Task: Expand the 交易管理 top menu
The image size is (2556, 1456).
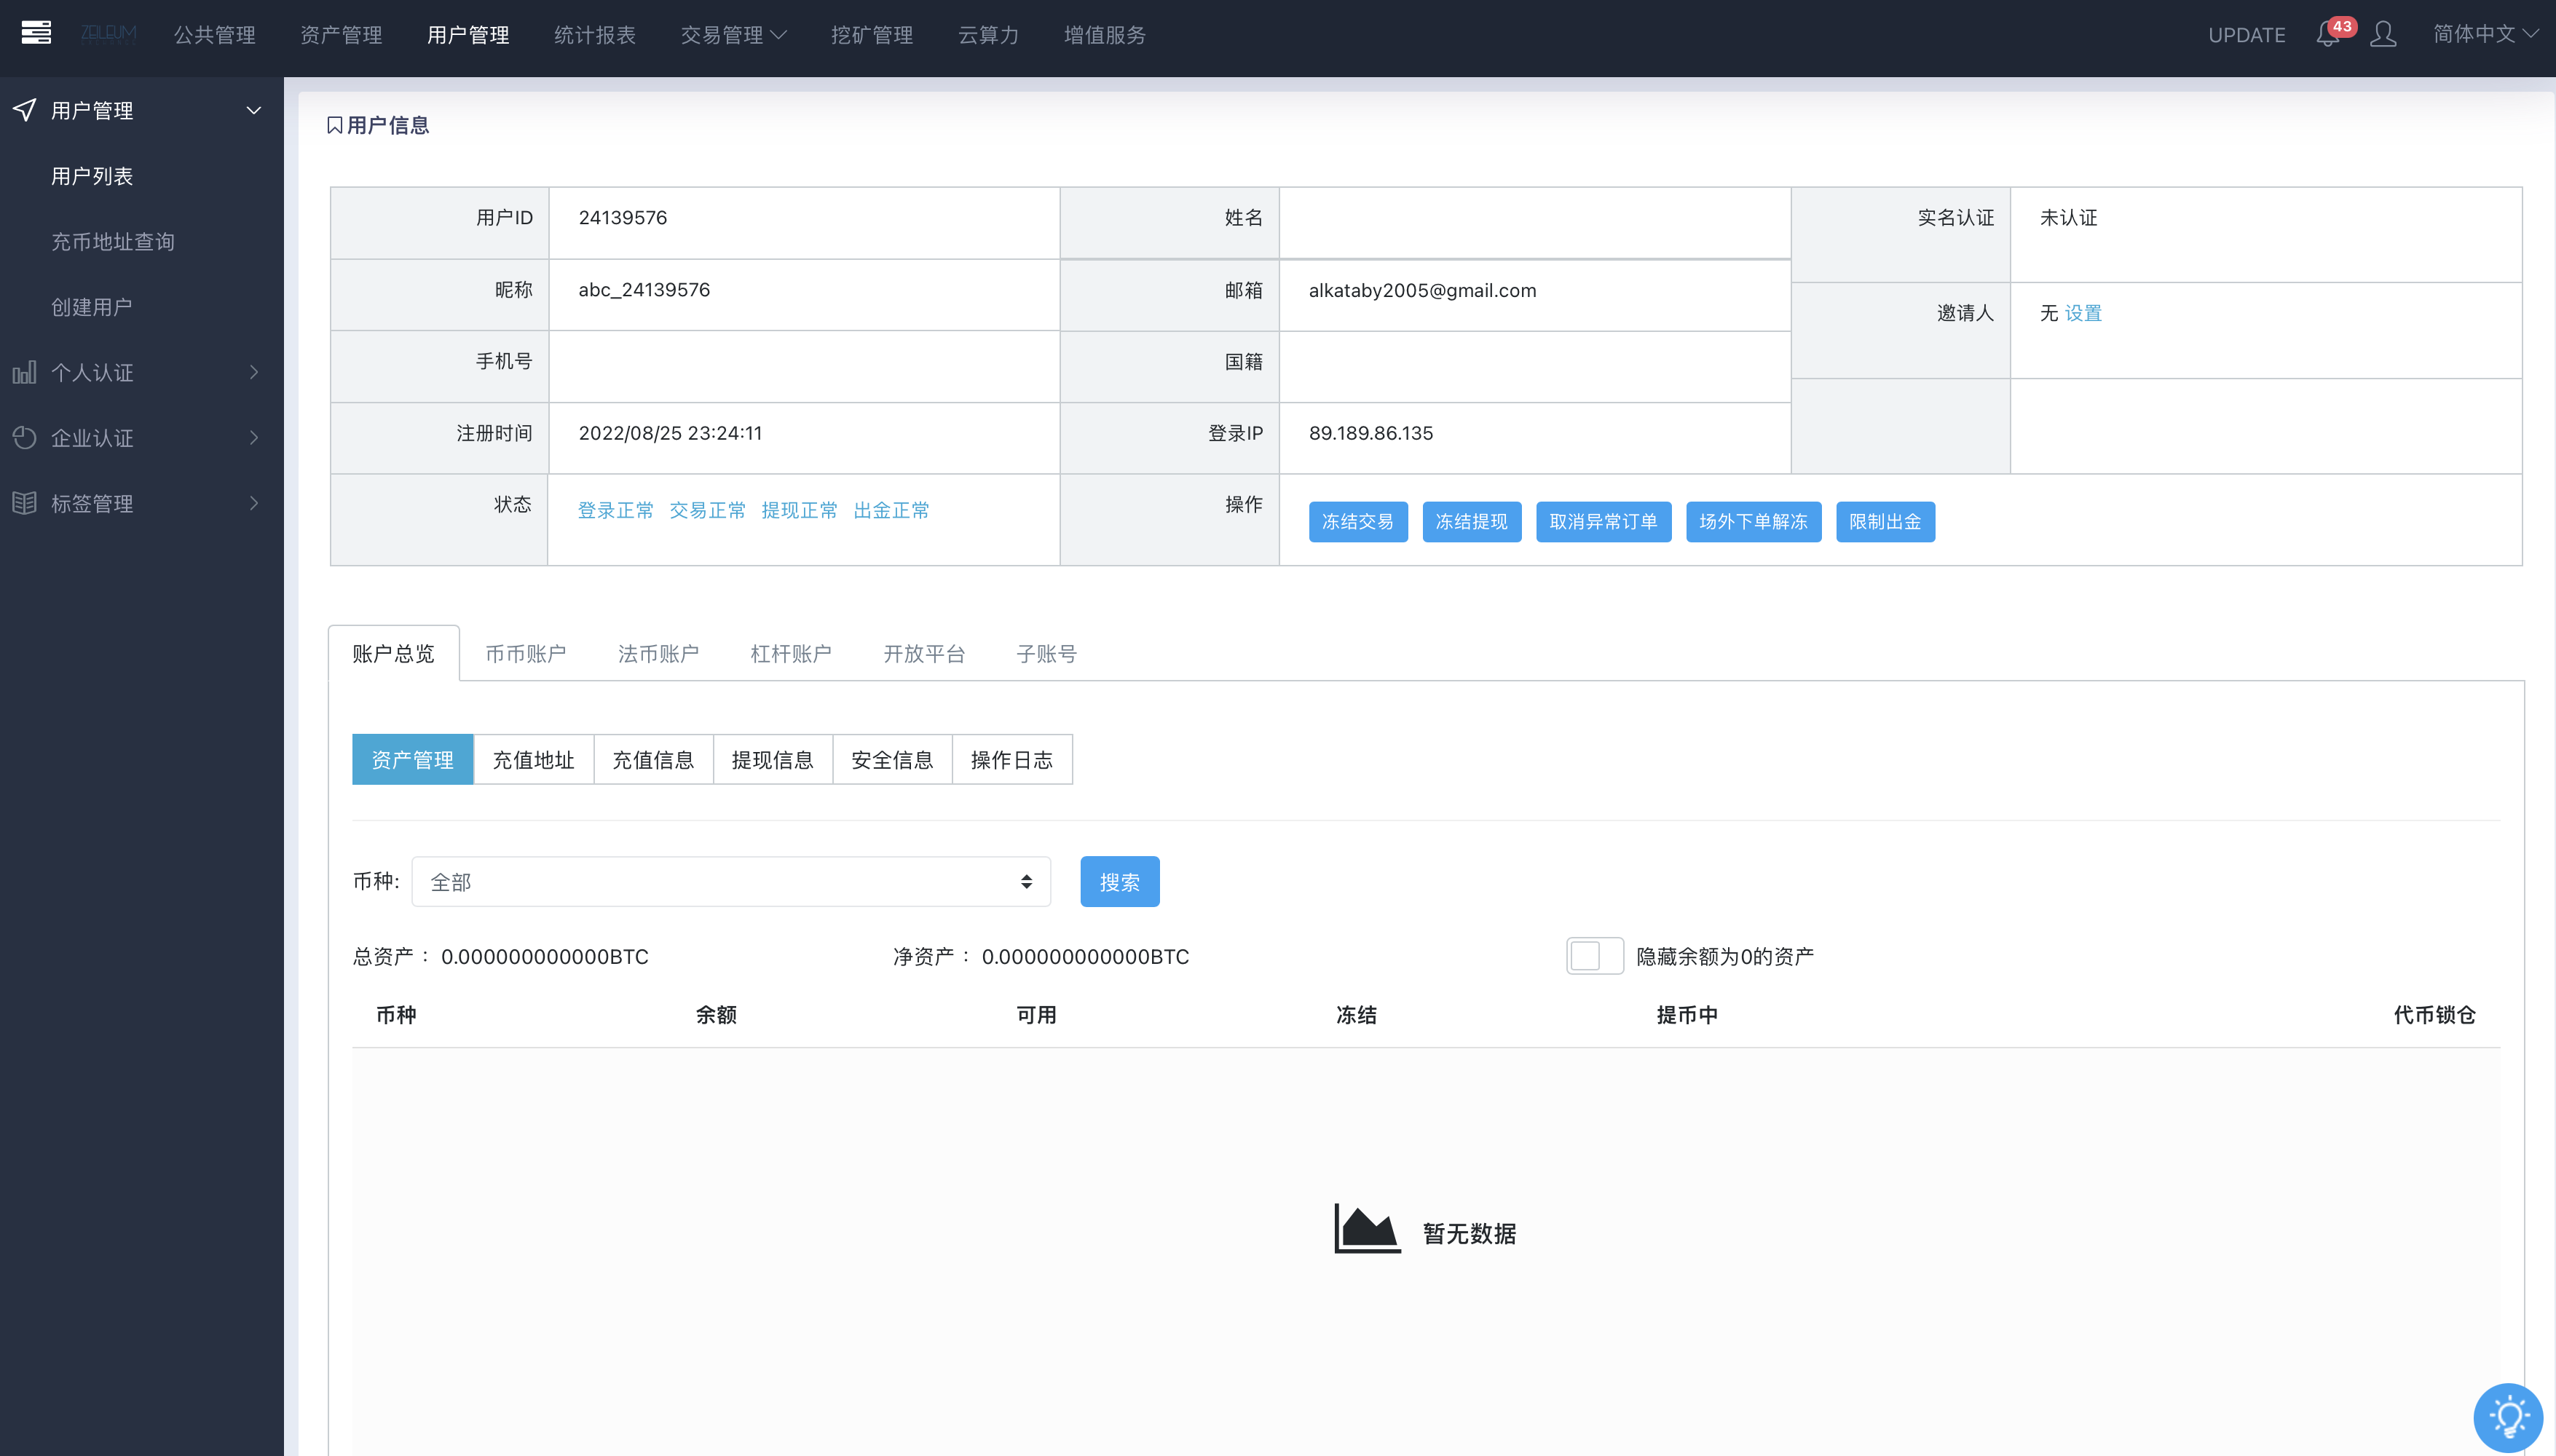Action: [x=733, y=35]
